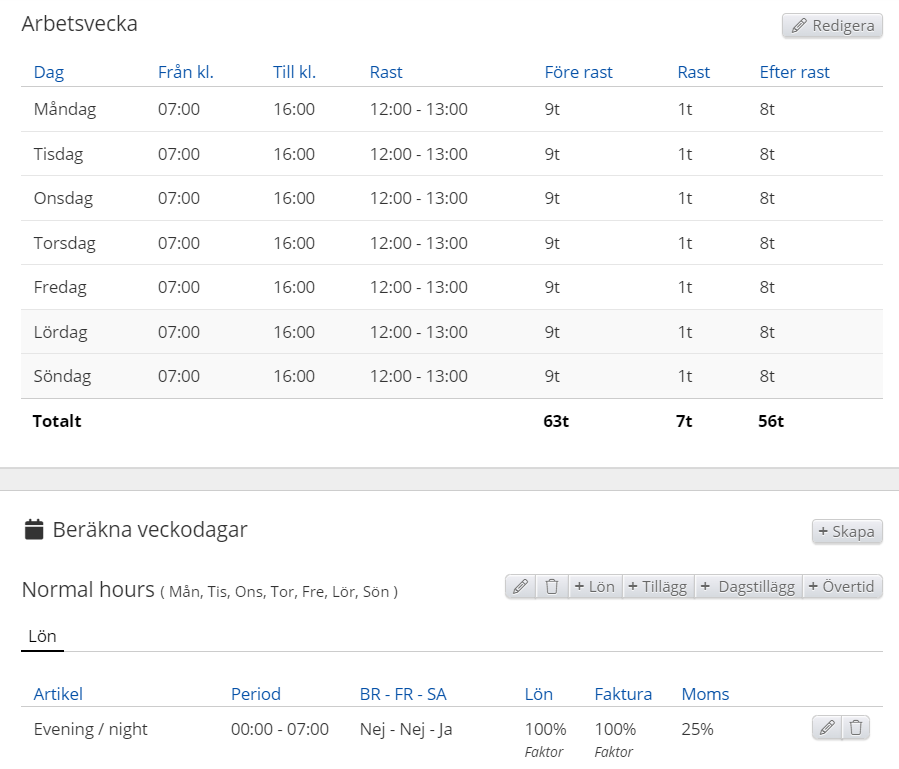Add a Tillägg entry
The image size is (899, 769).
[657, 587]
